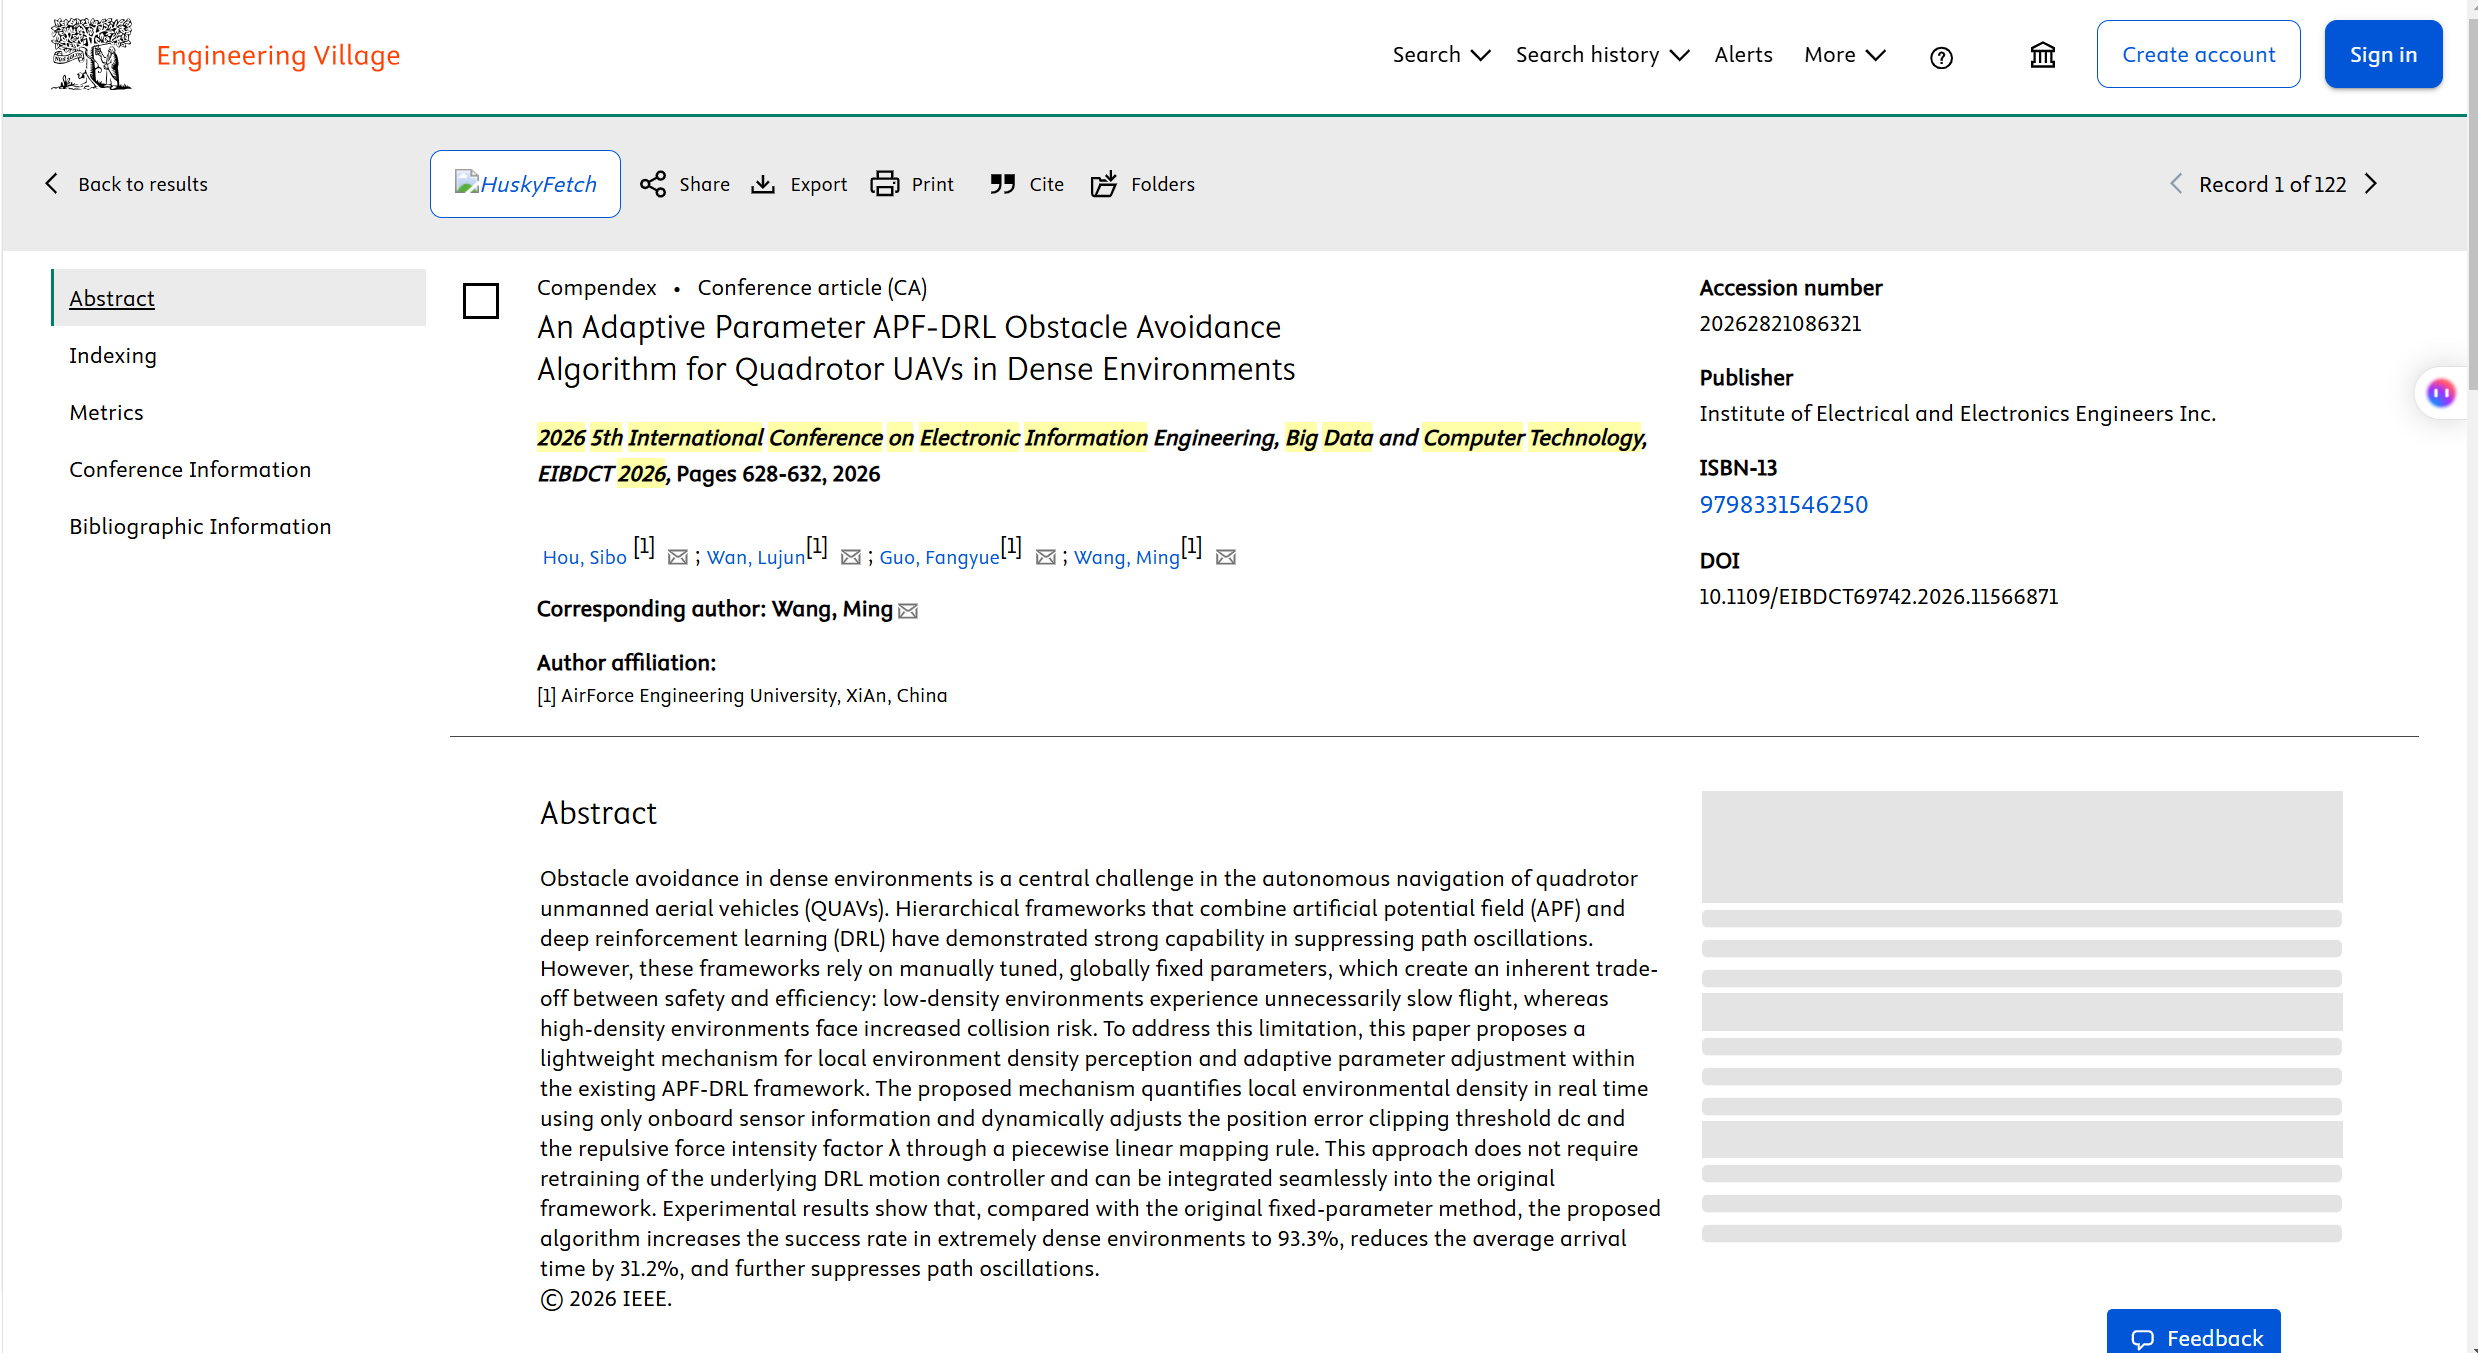Click corresponding author email envelope icon
Screen dimensions: 2478x1353
tap(908, 611)
